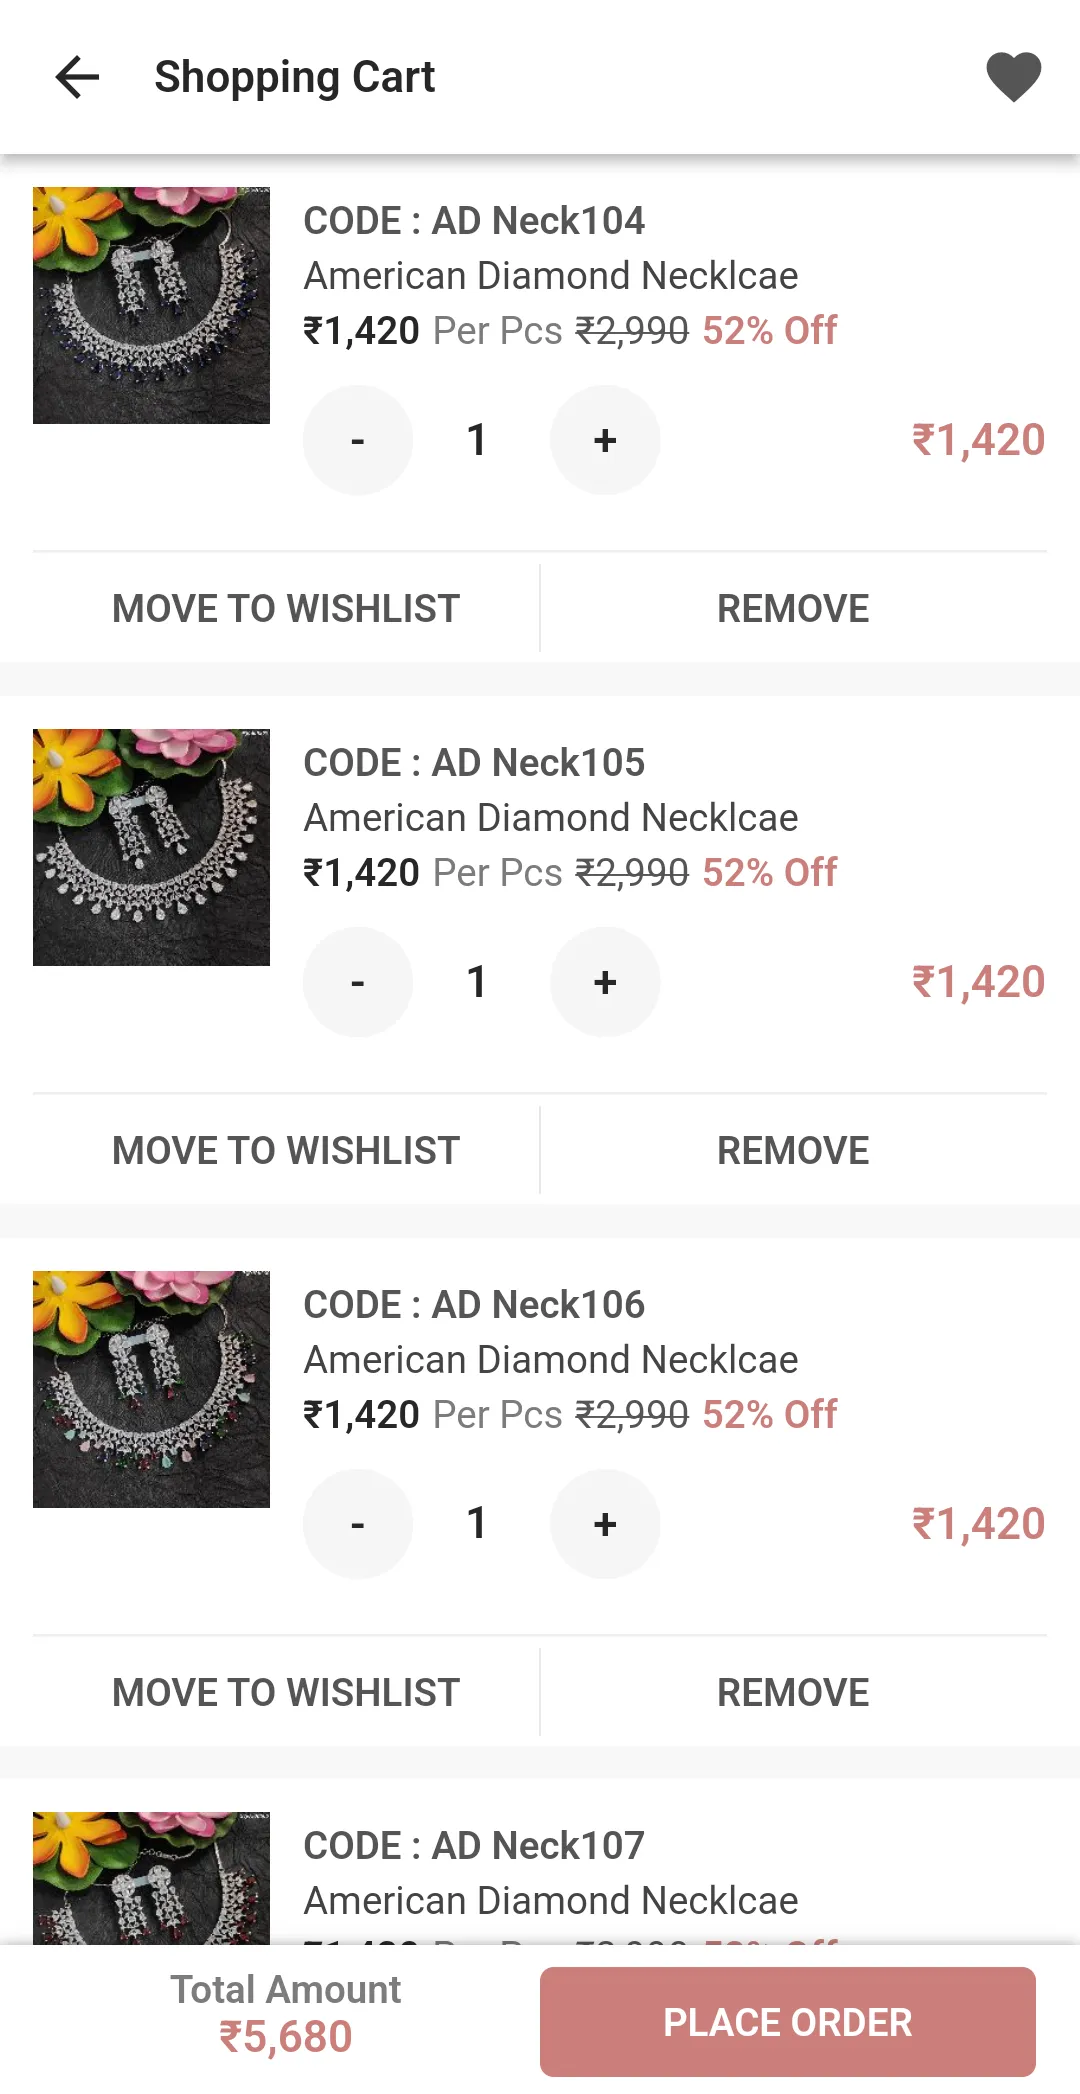Open wishlist via heart icon
The width and height of the screenshot is (1080, 2094).
[1013, 77]
